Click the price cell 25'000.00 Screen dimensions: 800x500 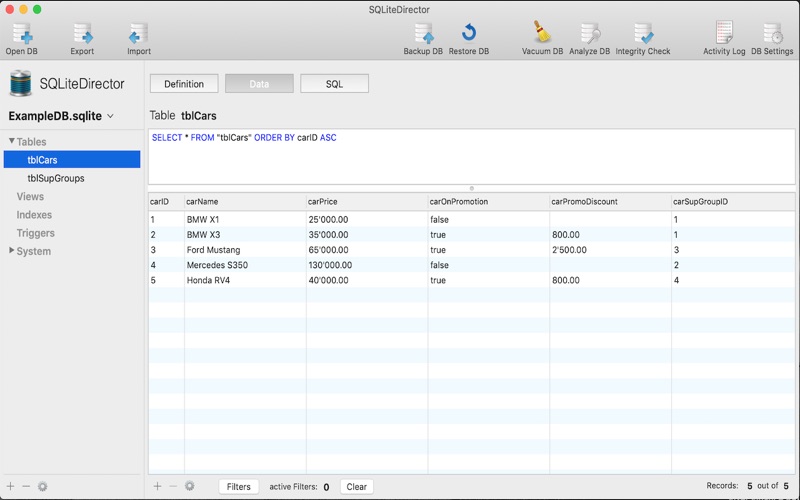(367, 219)
